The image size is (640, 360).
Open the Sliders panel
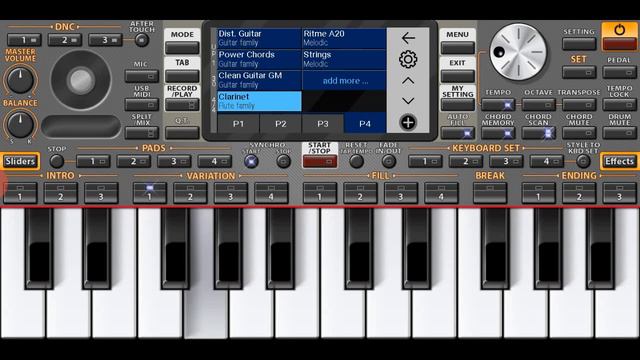(20, 161)
